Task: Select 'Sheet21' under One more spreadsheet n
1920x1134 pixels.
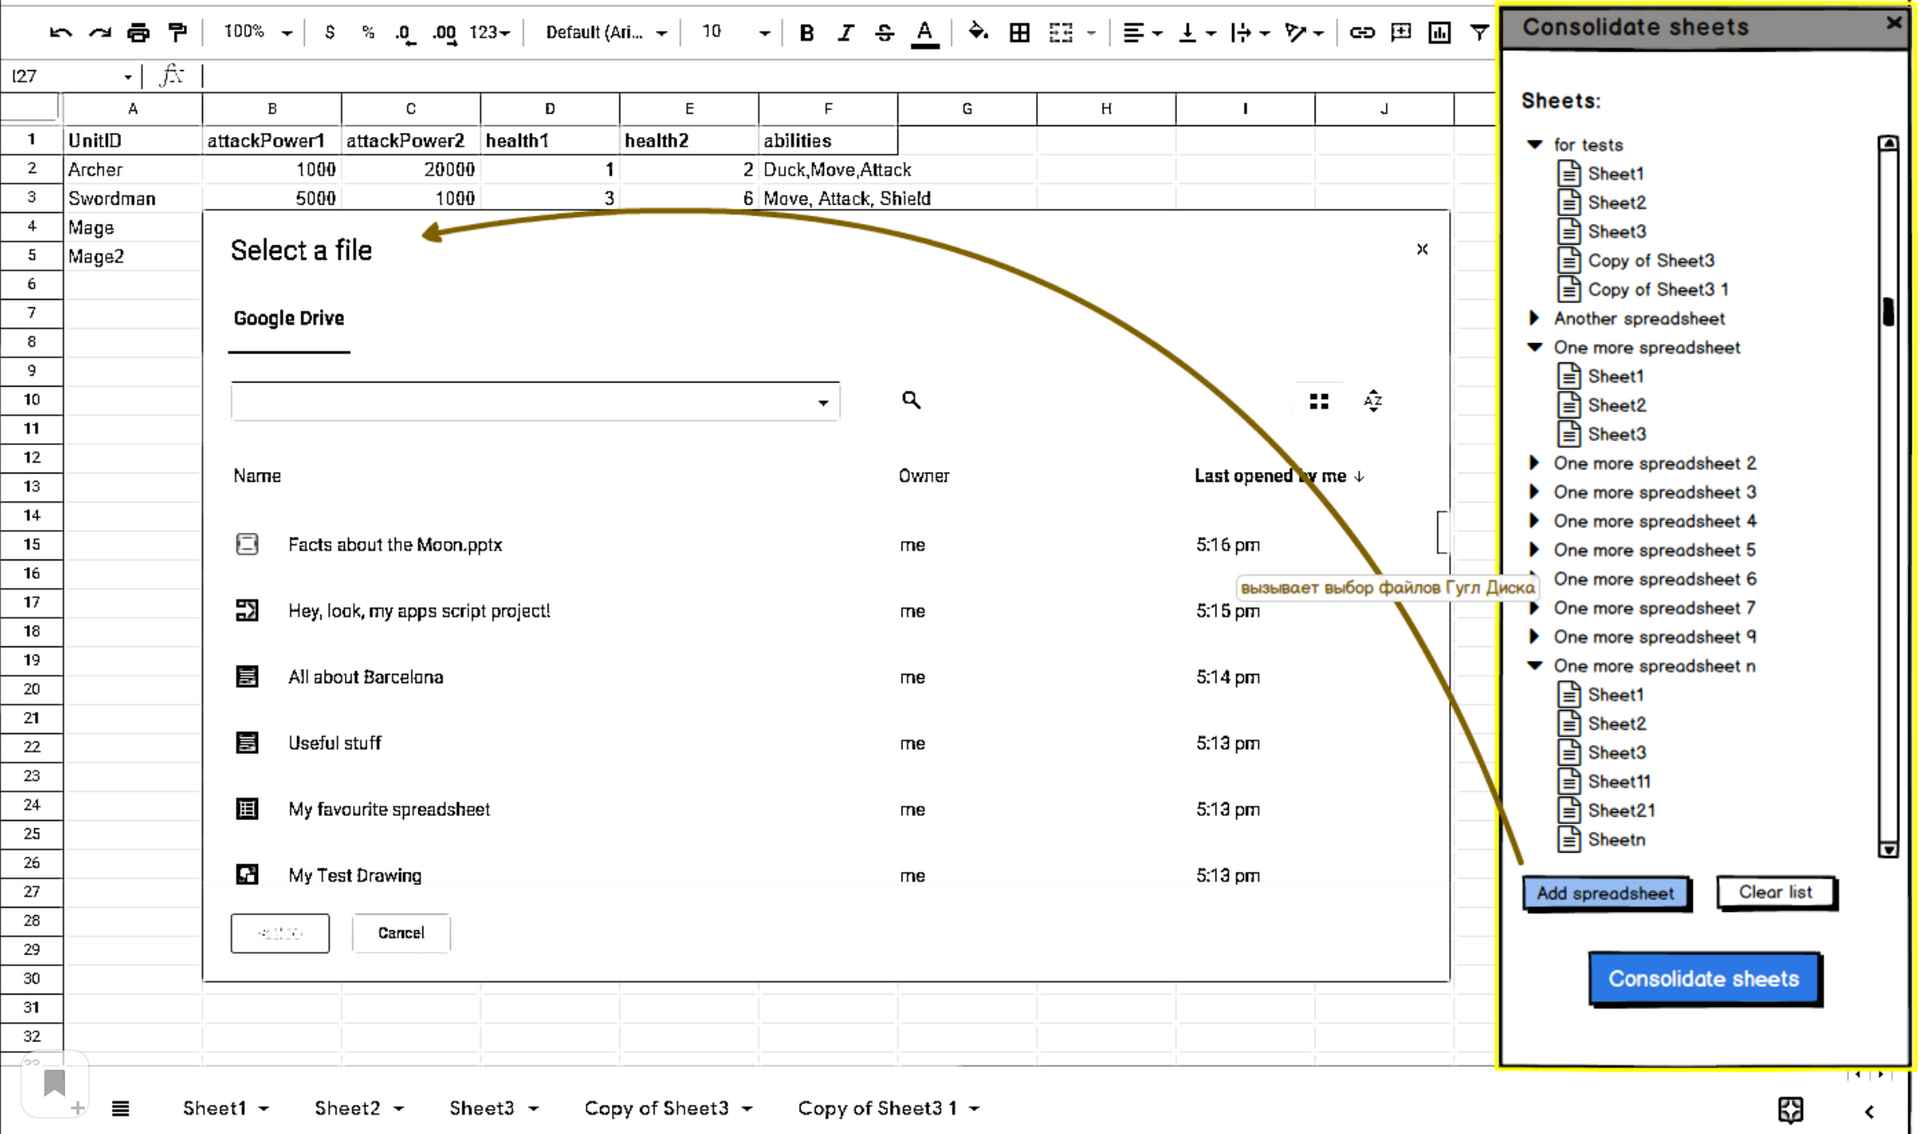Action: tap(1621, 811)
